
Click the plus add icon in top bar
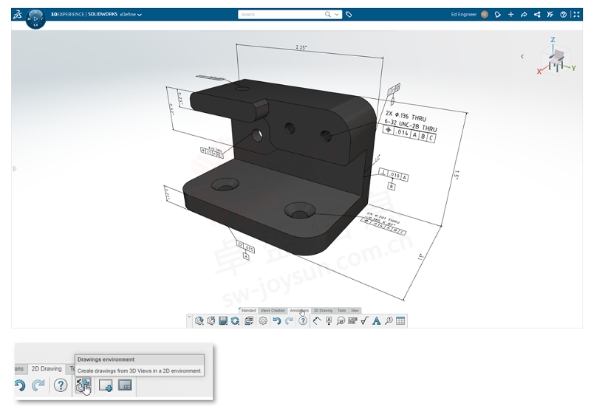point(511,14)
